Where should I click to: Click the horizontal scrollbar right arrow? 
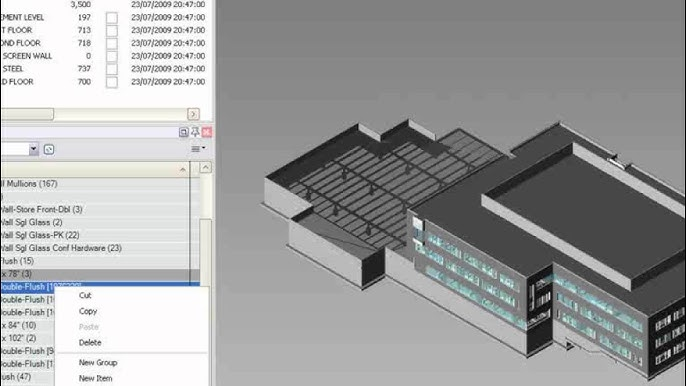[x=193, y=114]
